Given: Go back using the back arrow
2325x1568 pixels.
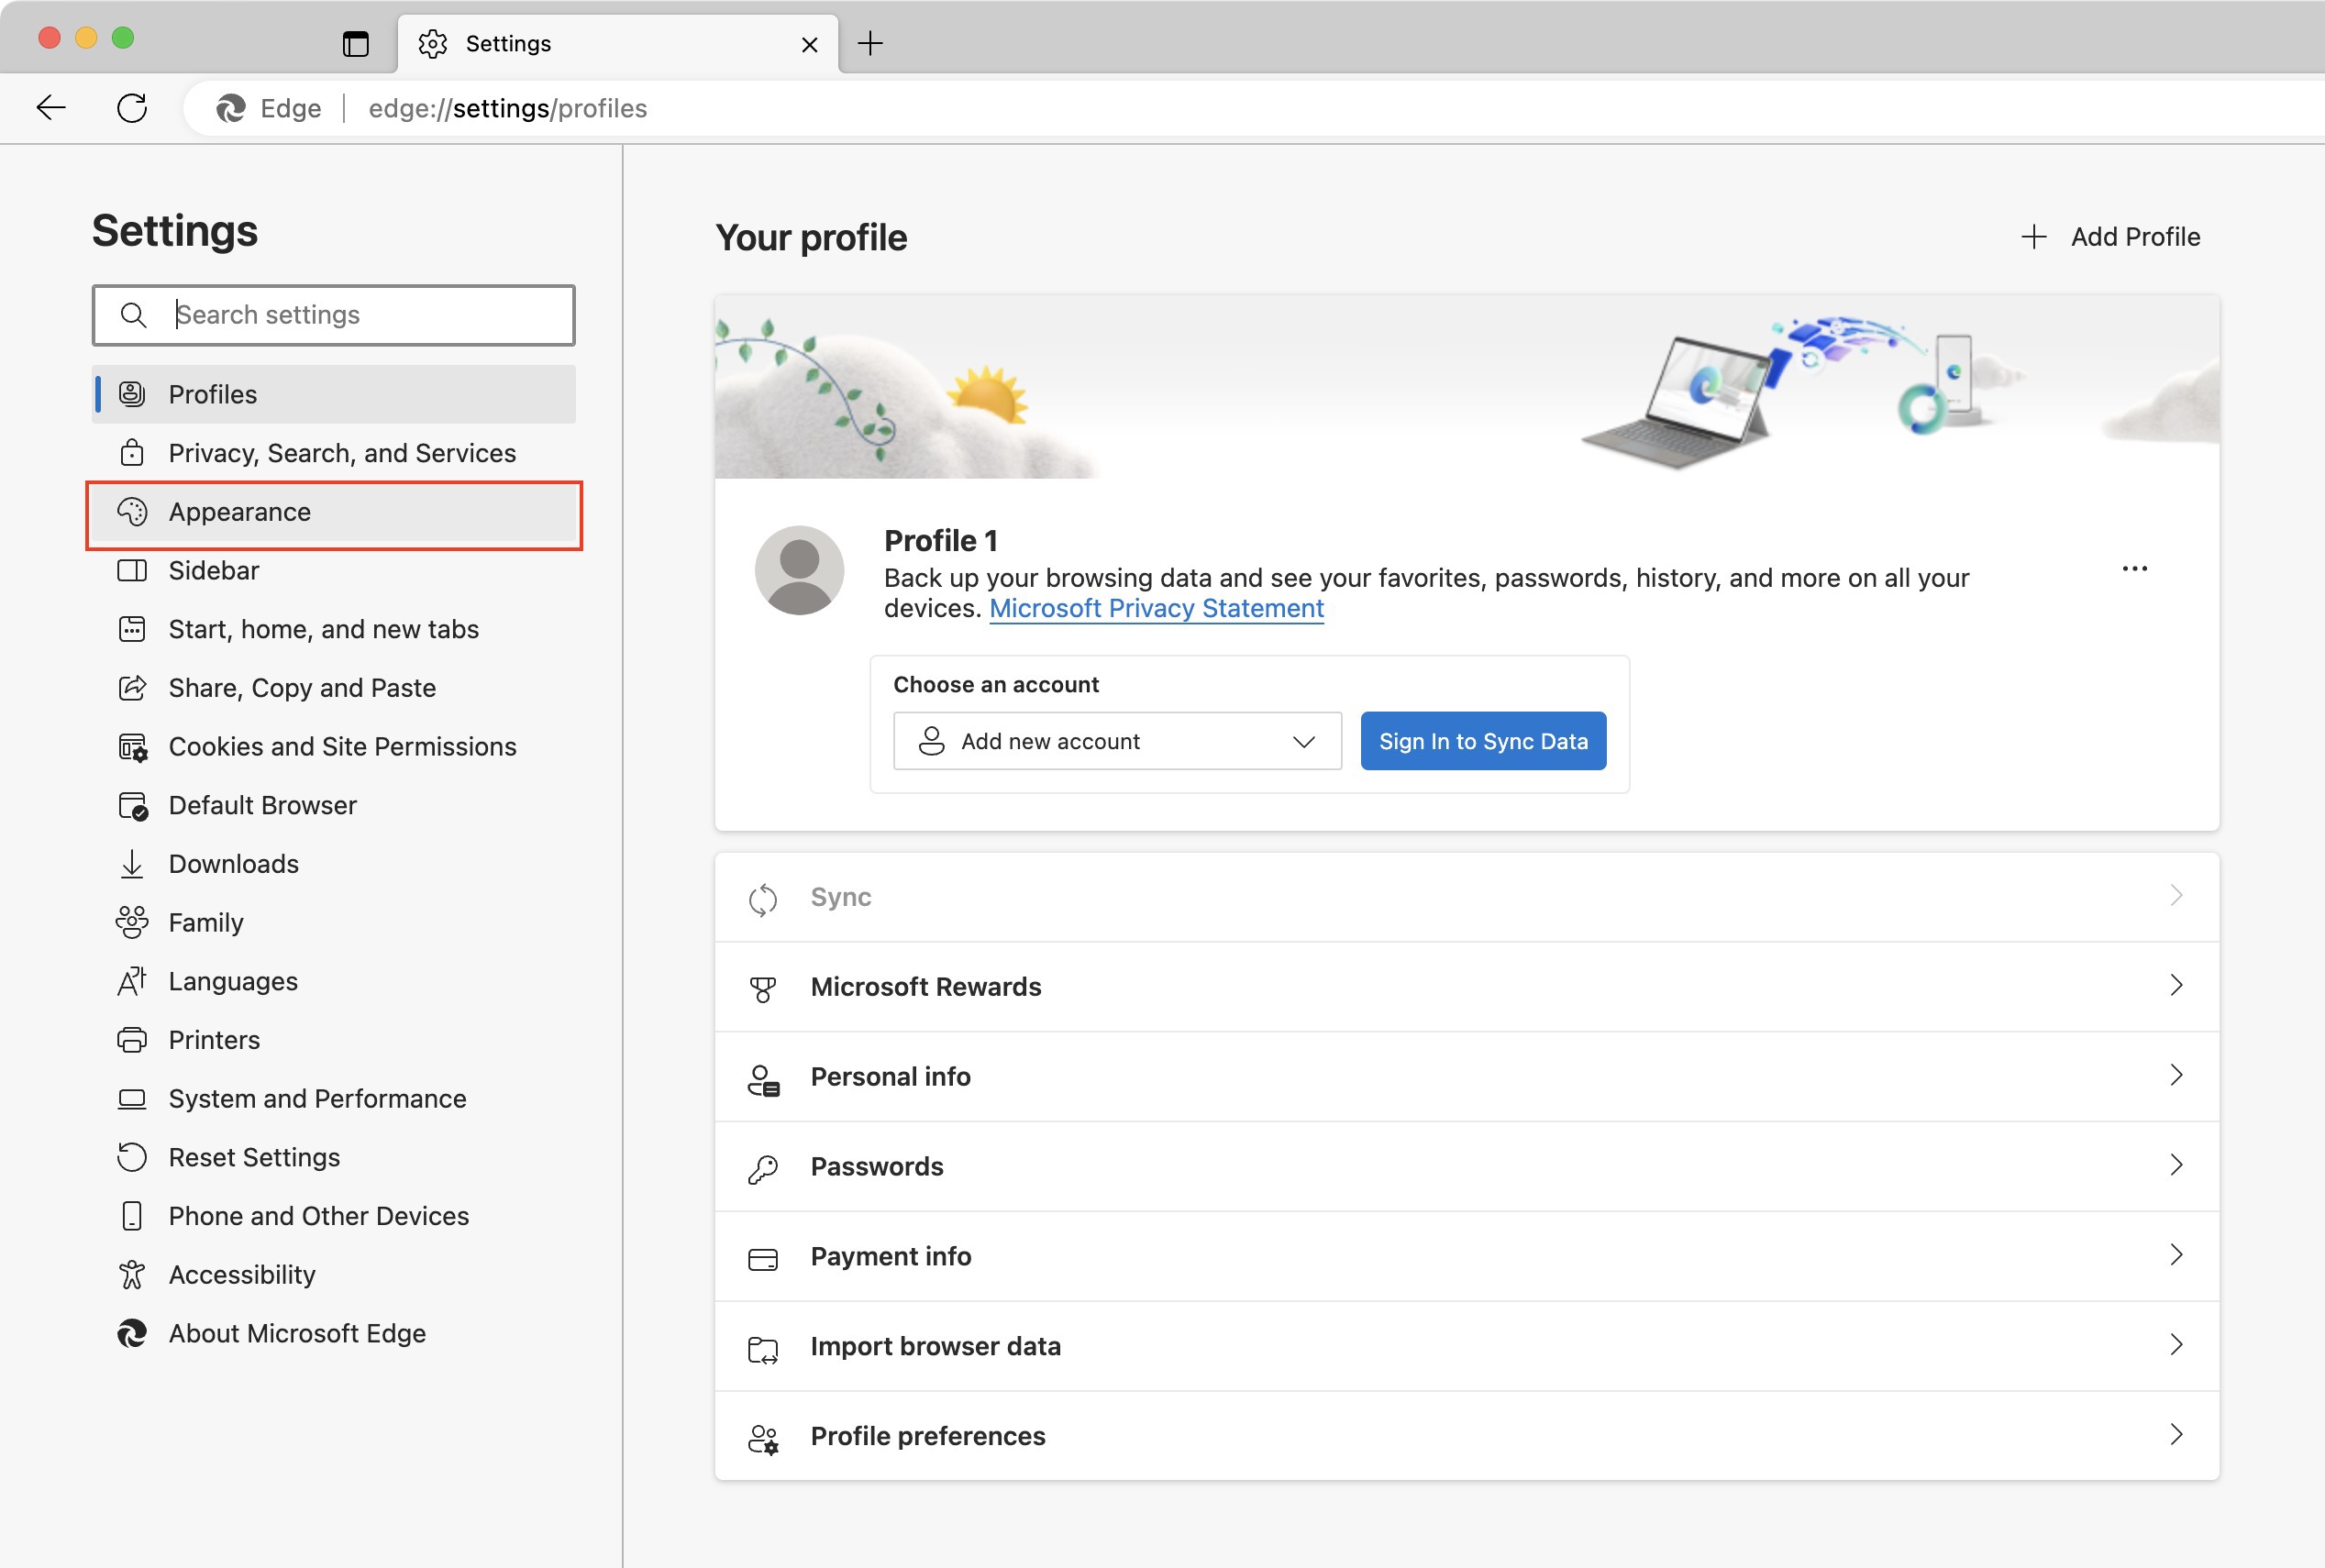Looking at the screenshot, I should pos(50,108).
